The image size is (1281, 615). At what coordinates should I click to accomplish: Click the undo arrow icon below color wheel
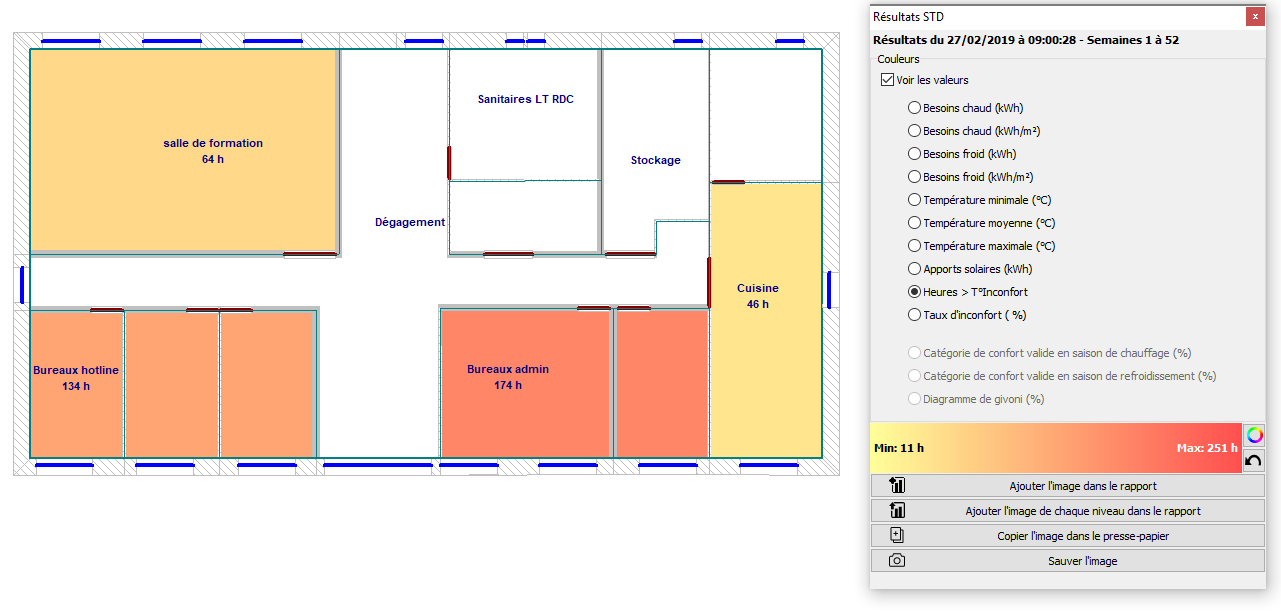pos(1254,461)
